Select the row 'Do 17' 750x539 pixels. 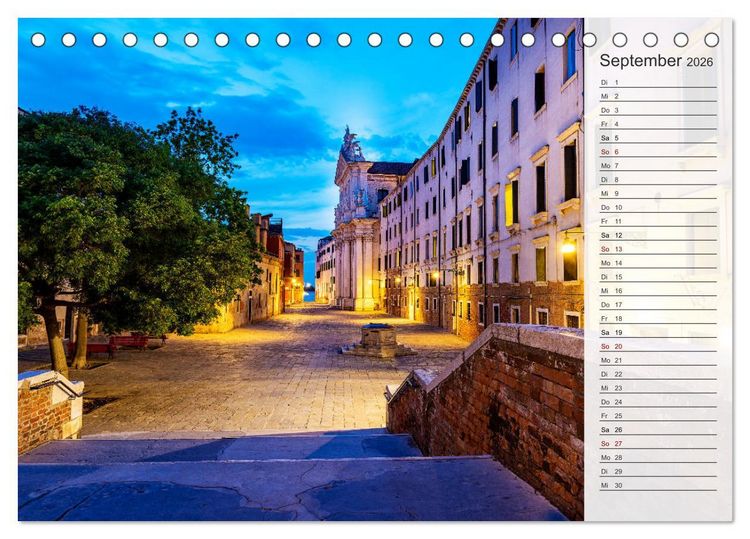pyautogui.click(x=658, y=304)
